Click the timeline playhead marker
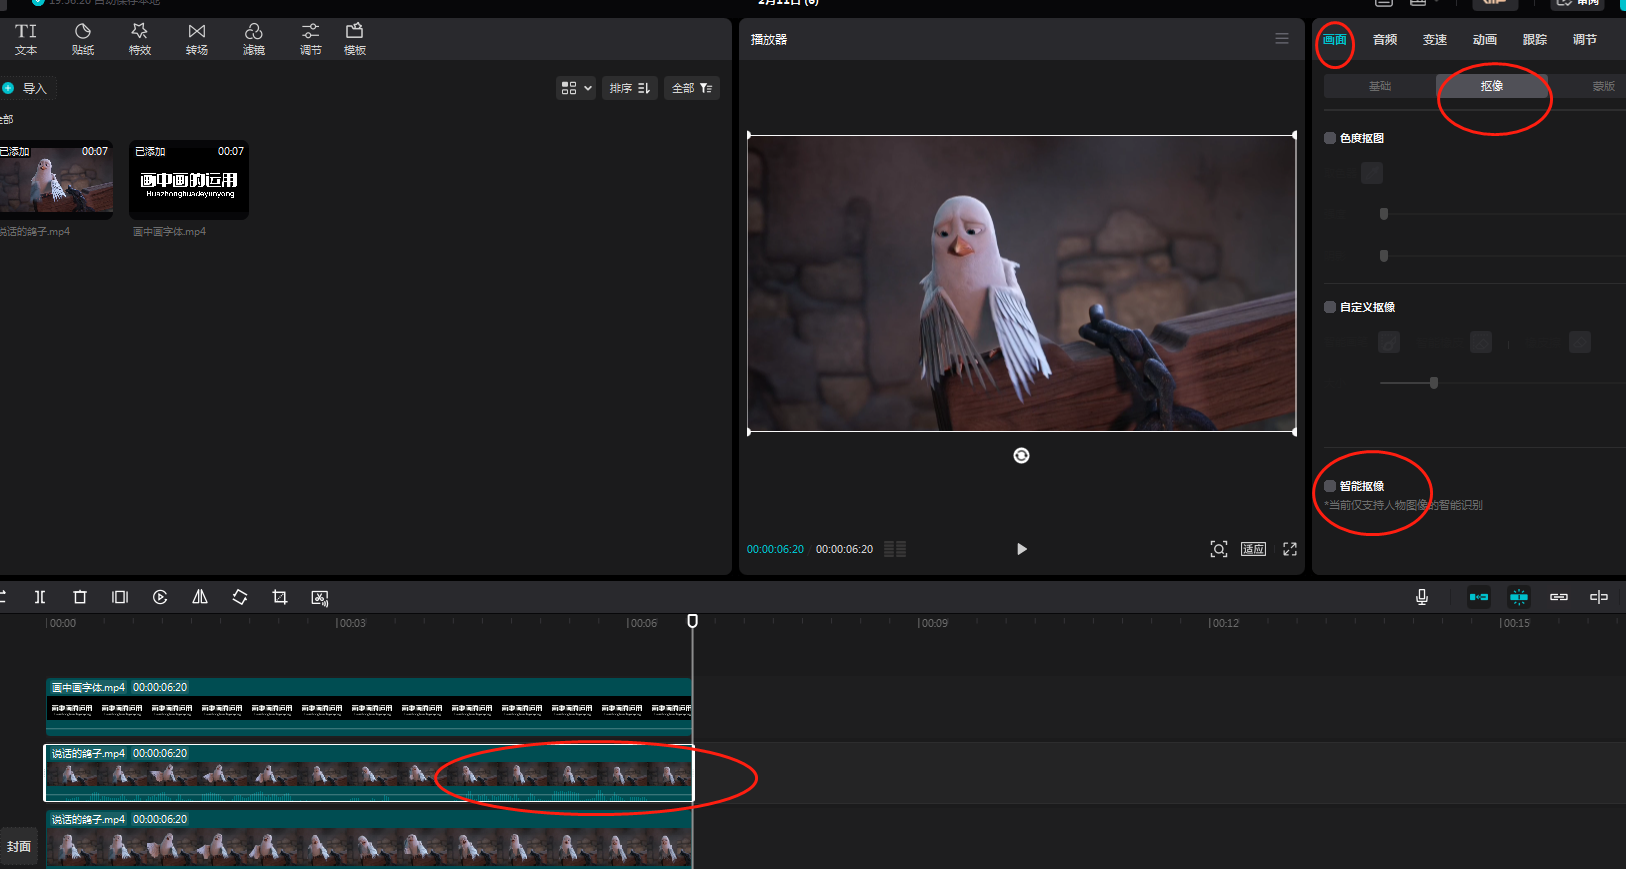 (692, 621)
